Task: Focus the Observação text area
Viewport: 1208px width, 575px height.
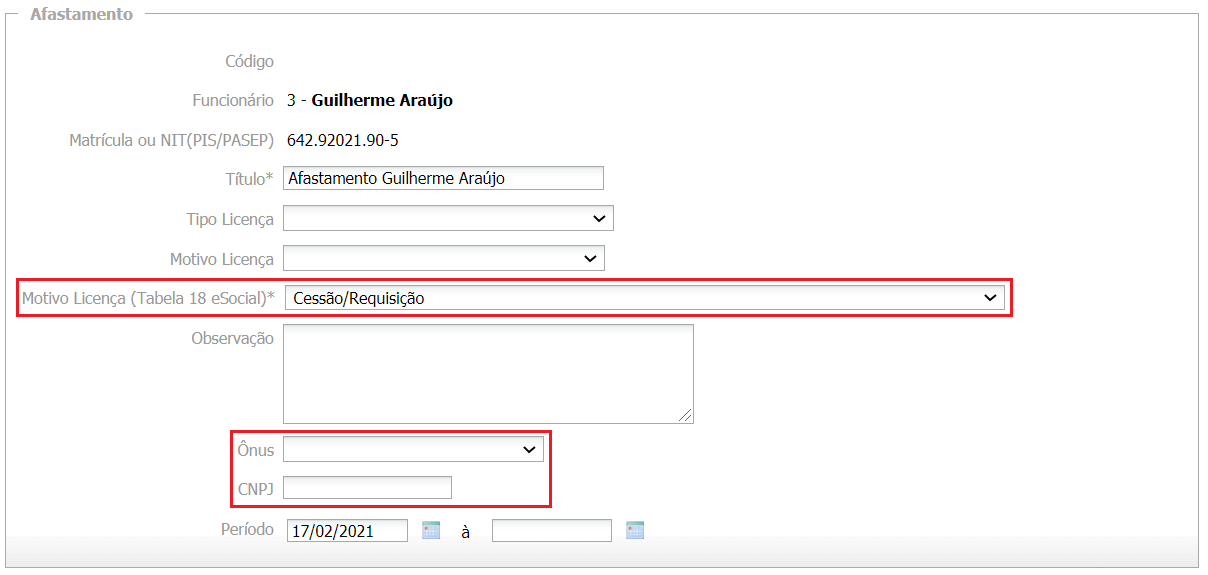Action: point(487,372)
